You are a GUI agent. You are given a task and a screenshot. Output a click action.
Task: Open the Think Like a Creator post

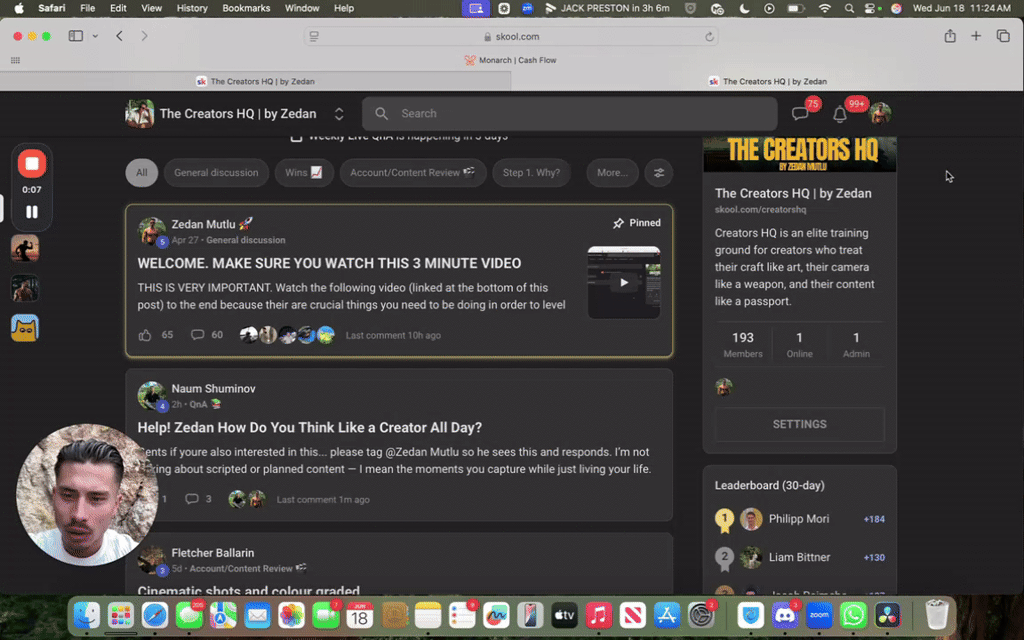[310, 428]
